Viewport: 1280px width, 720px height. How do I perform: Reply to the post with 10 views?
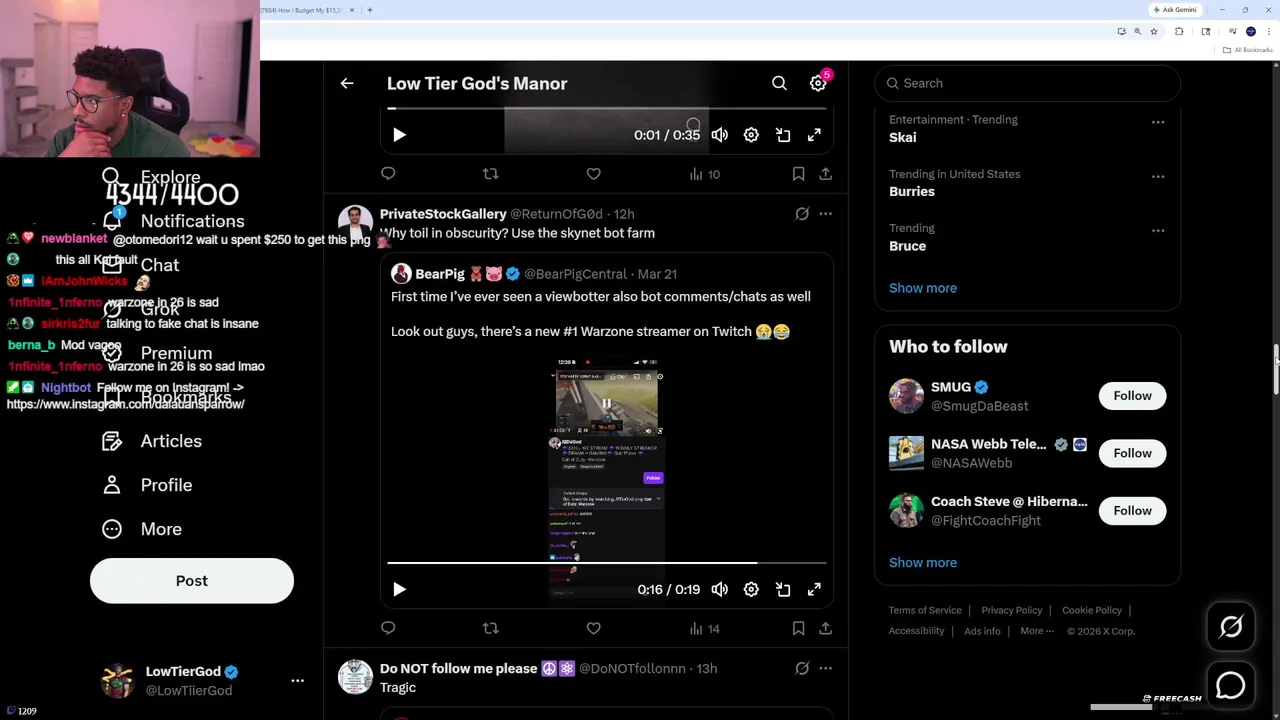point(388,174)
